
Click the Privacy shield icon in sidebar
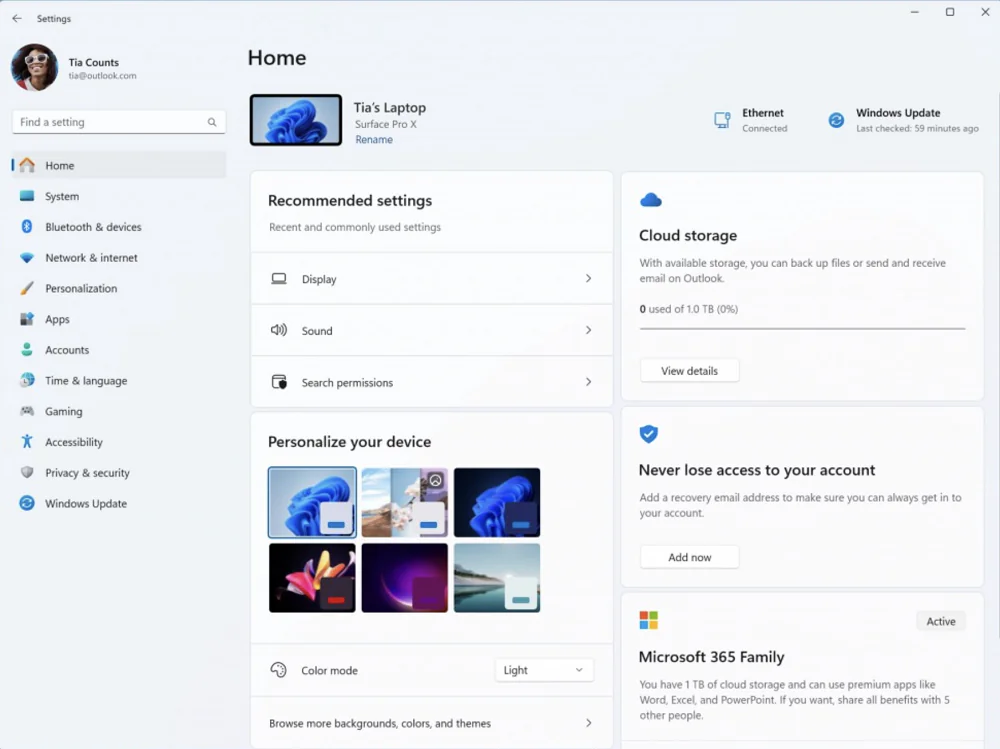[x=27, y=472]
